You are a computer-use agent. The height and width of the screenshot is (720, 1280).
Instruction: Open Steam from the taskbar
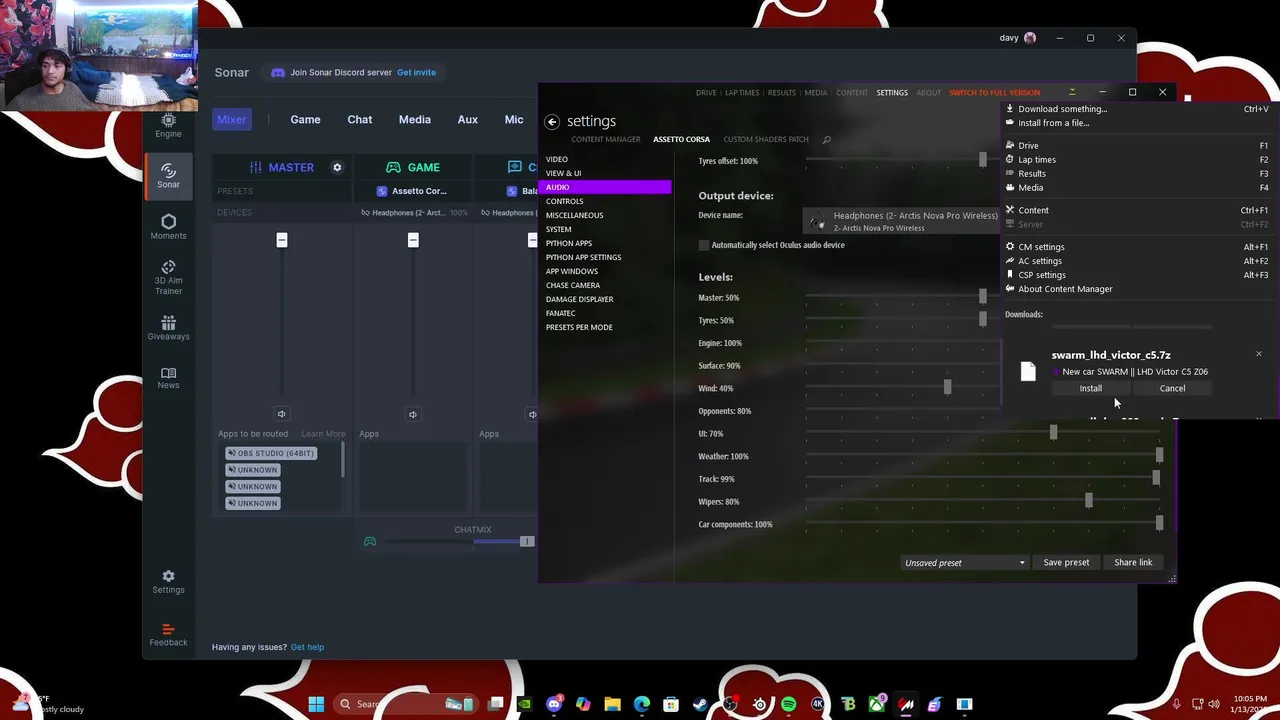point(700,704)
